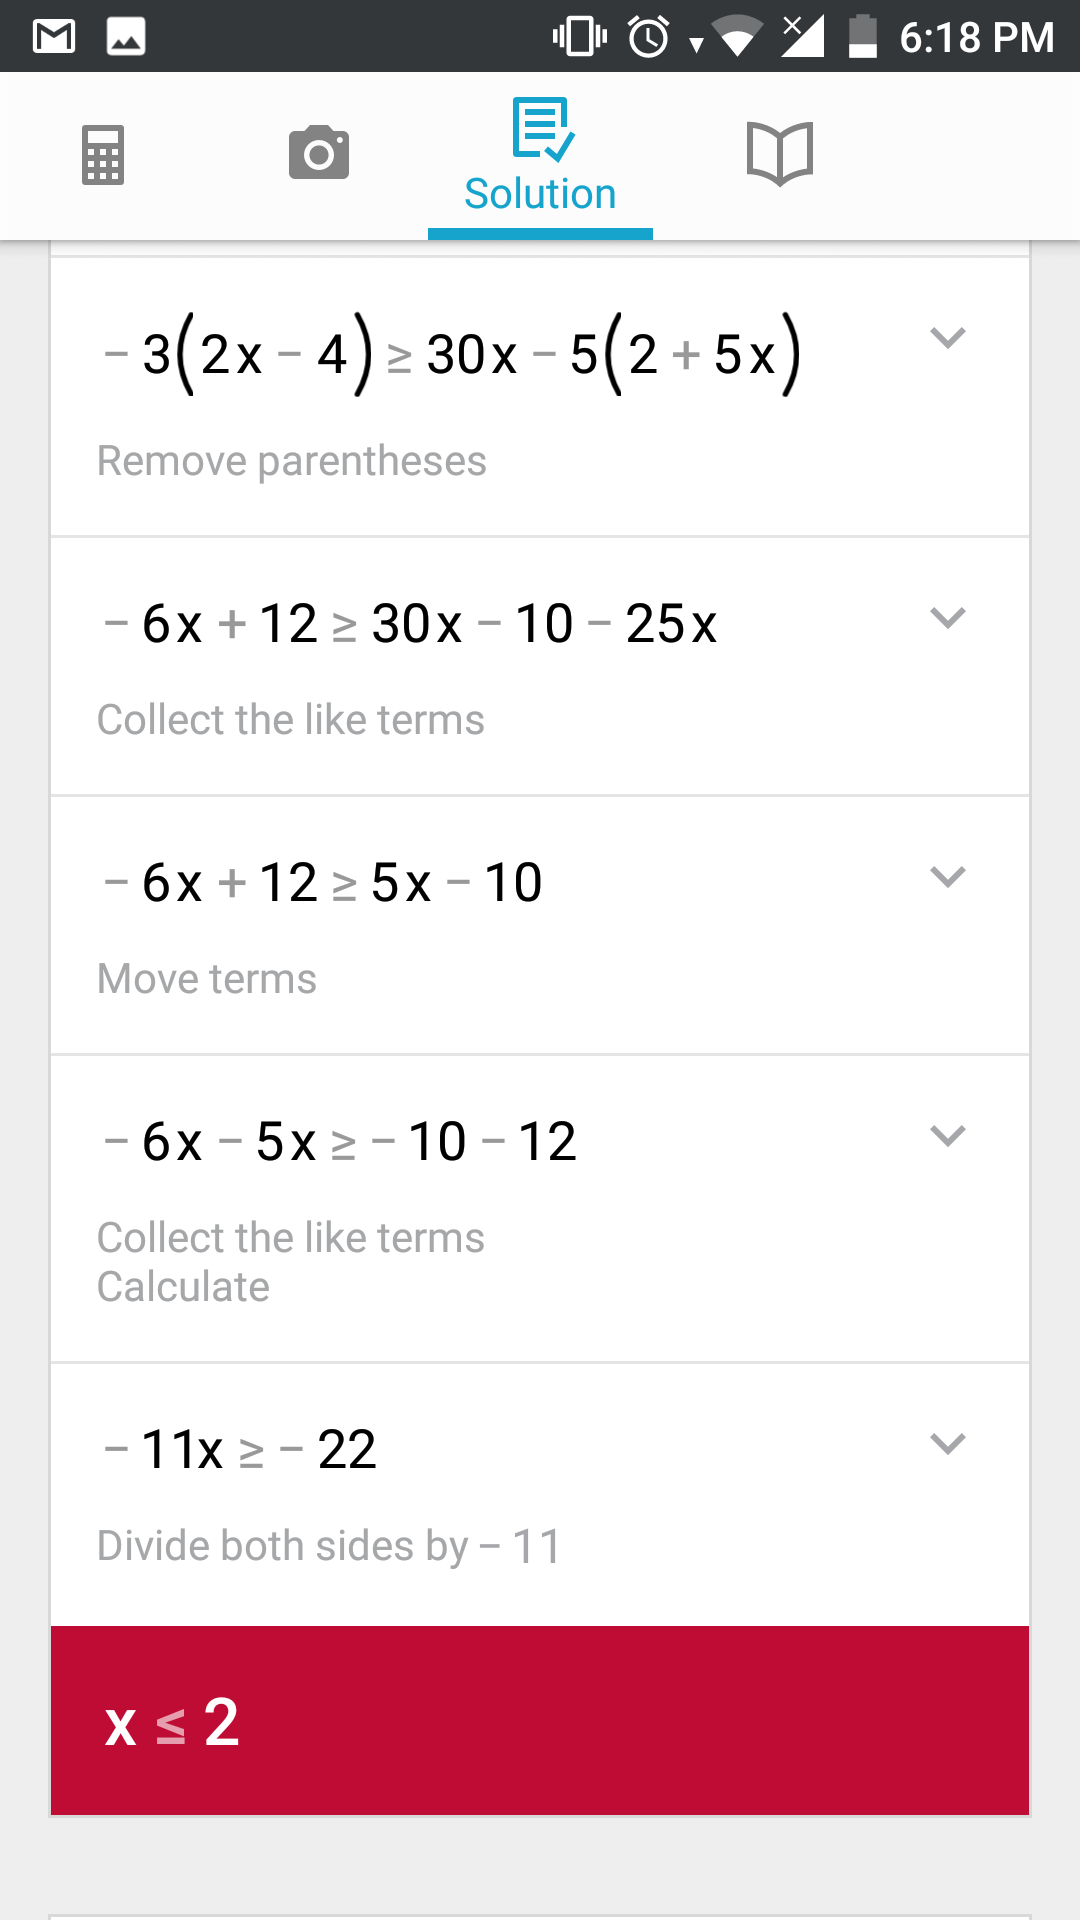Tap the Gmail notification icon

[x=54, y=37]
